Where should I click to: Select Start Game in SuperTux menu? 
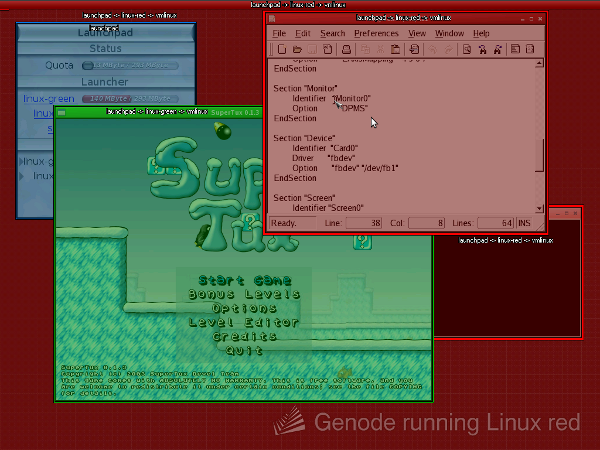245,280
